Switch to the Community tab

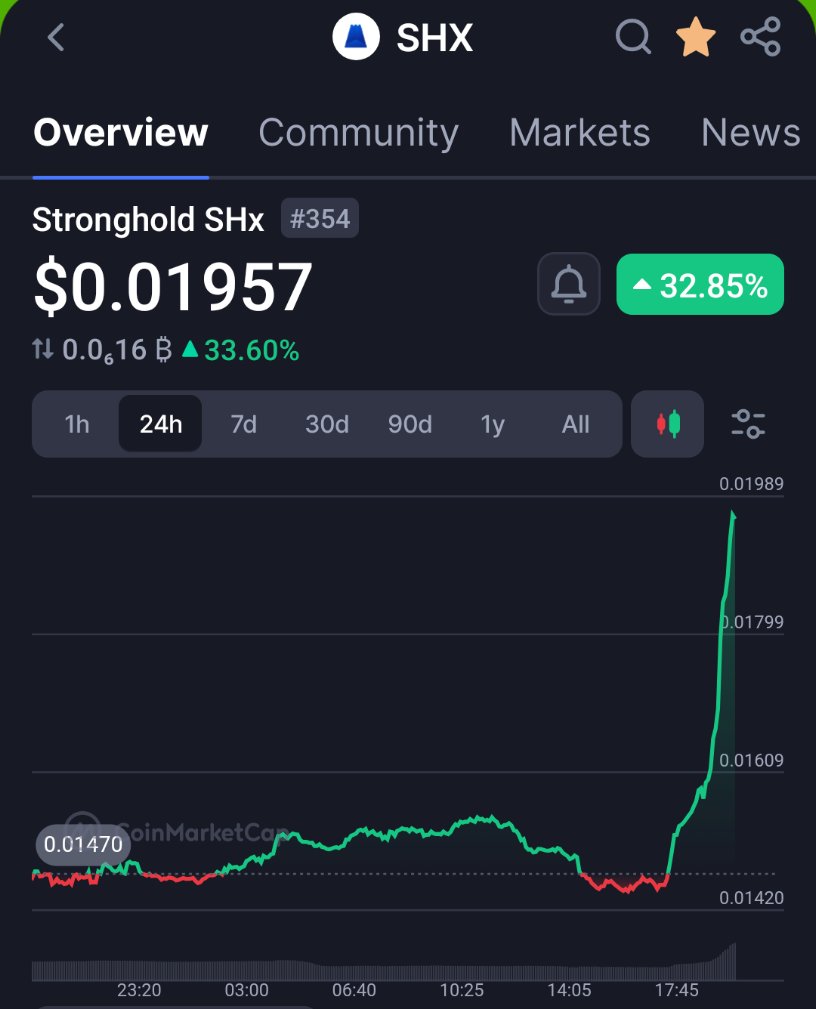pos(358,133)
